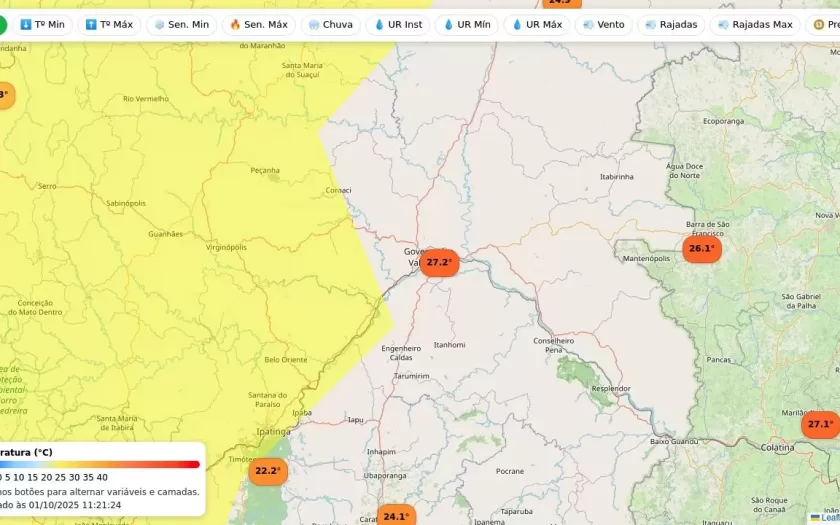Open the 26.1° station marker near Mantenópolis
840x525 pixels.
point(701,249)
